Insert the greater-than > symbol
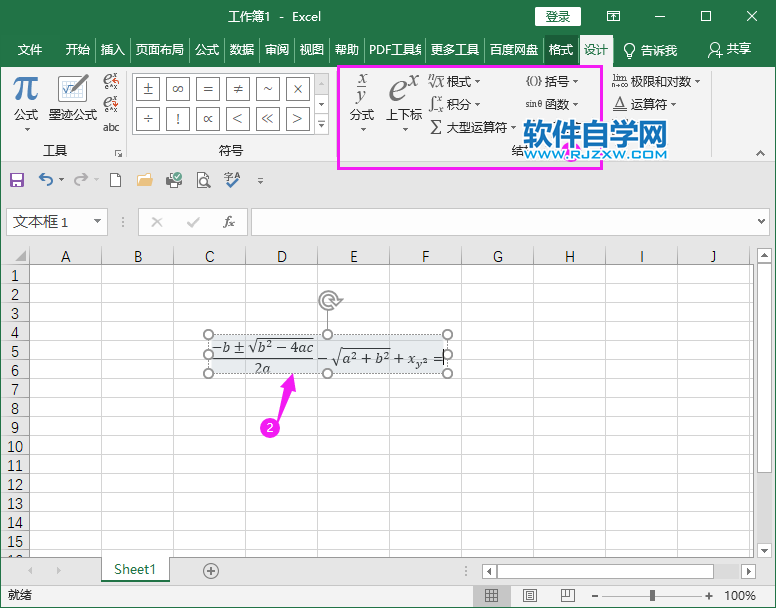 (297, 119)
